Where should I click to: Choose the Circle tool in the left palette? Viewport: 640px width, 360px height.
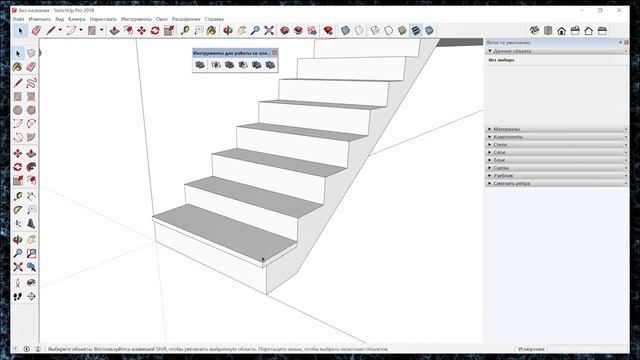click(x=18, y=110)
